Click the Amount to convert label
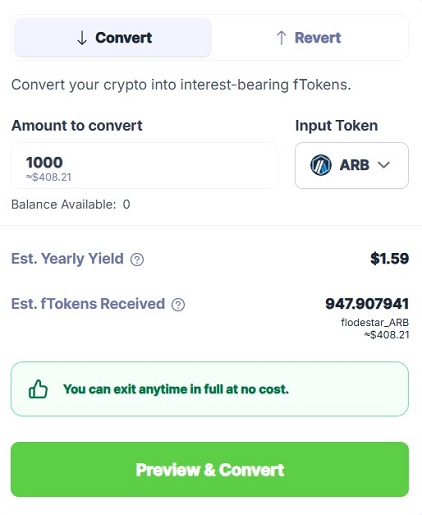Viewport: 422px width, 515px height. (x=77, y=126)
